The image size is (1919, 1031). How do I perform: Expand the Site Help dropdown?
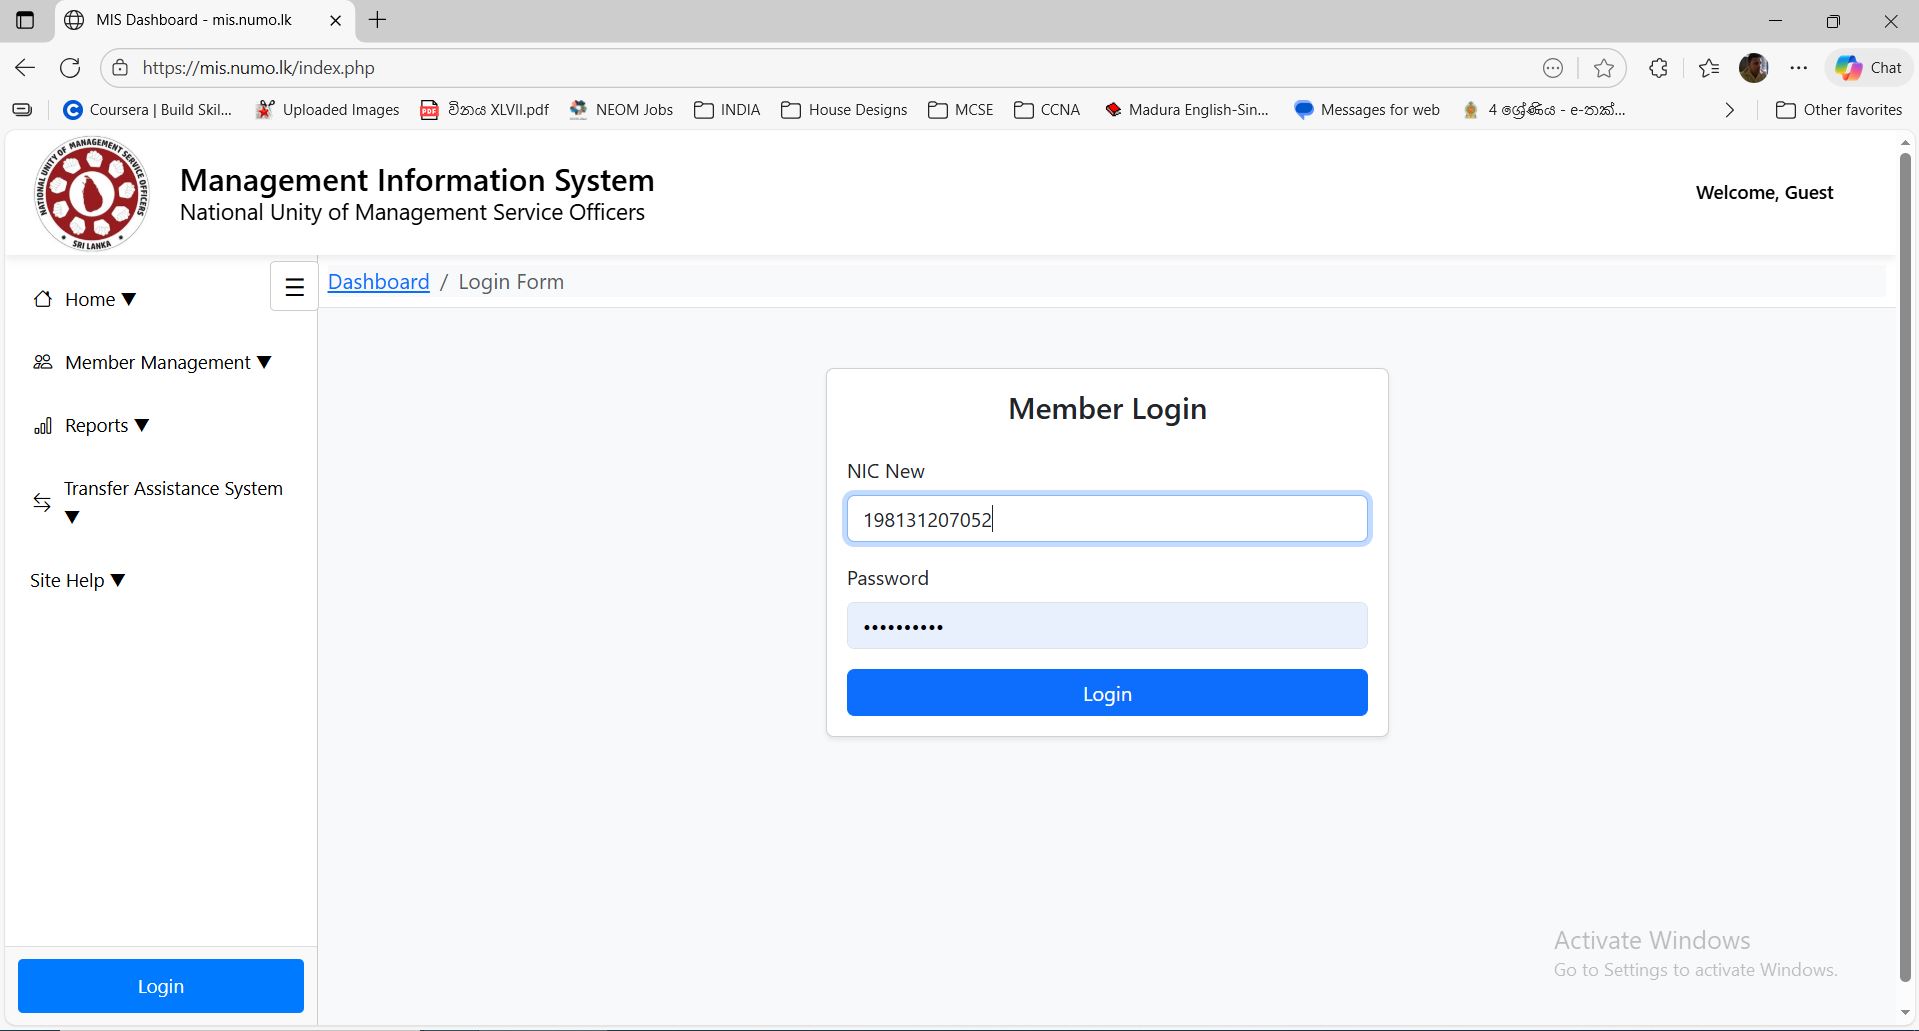tap(119, 580)
